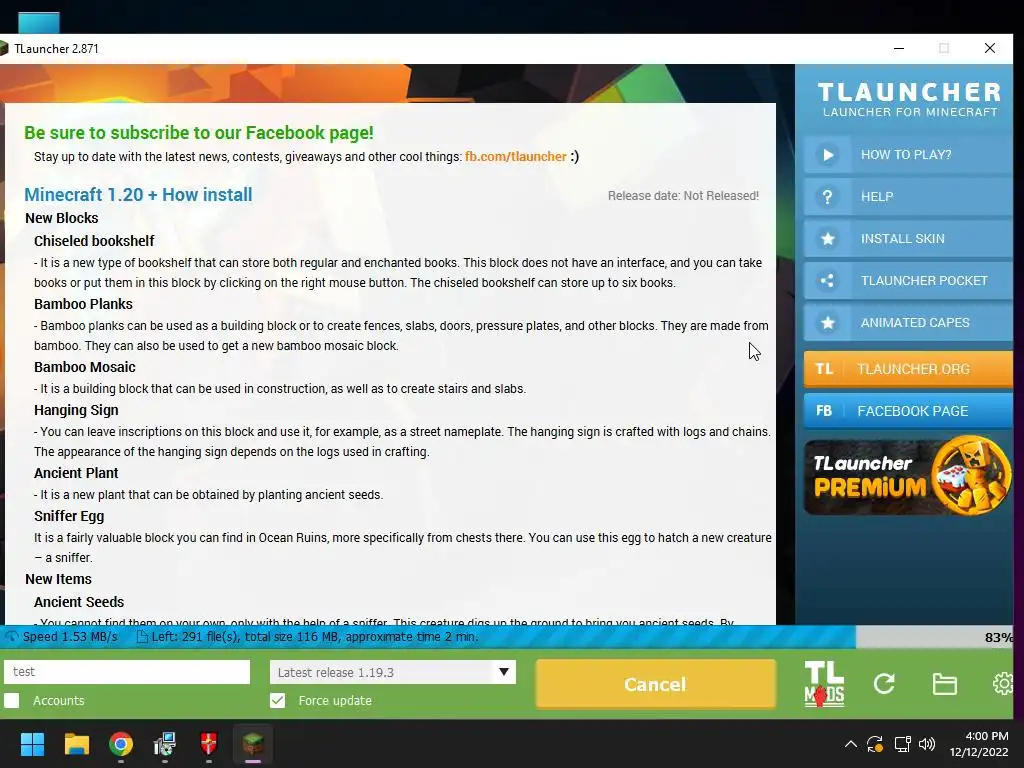Open Google Chrome from taskbar

click(121, 744)
